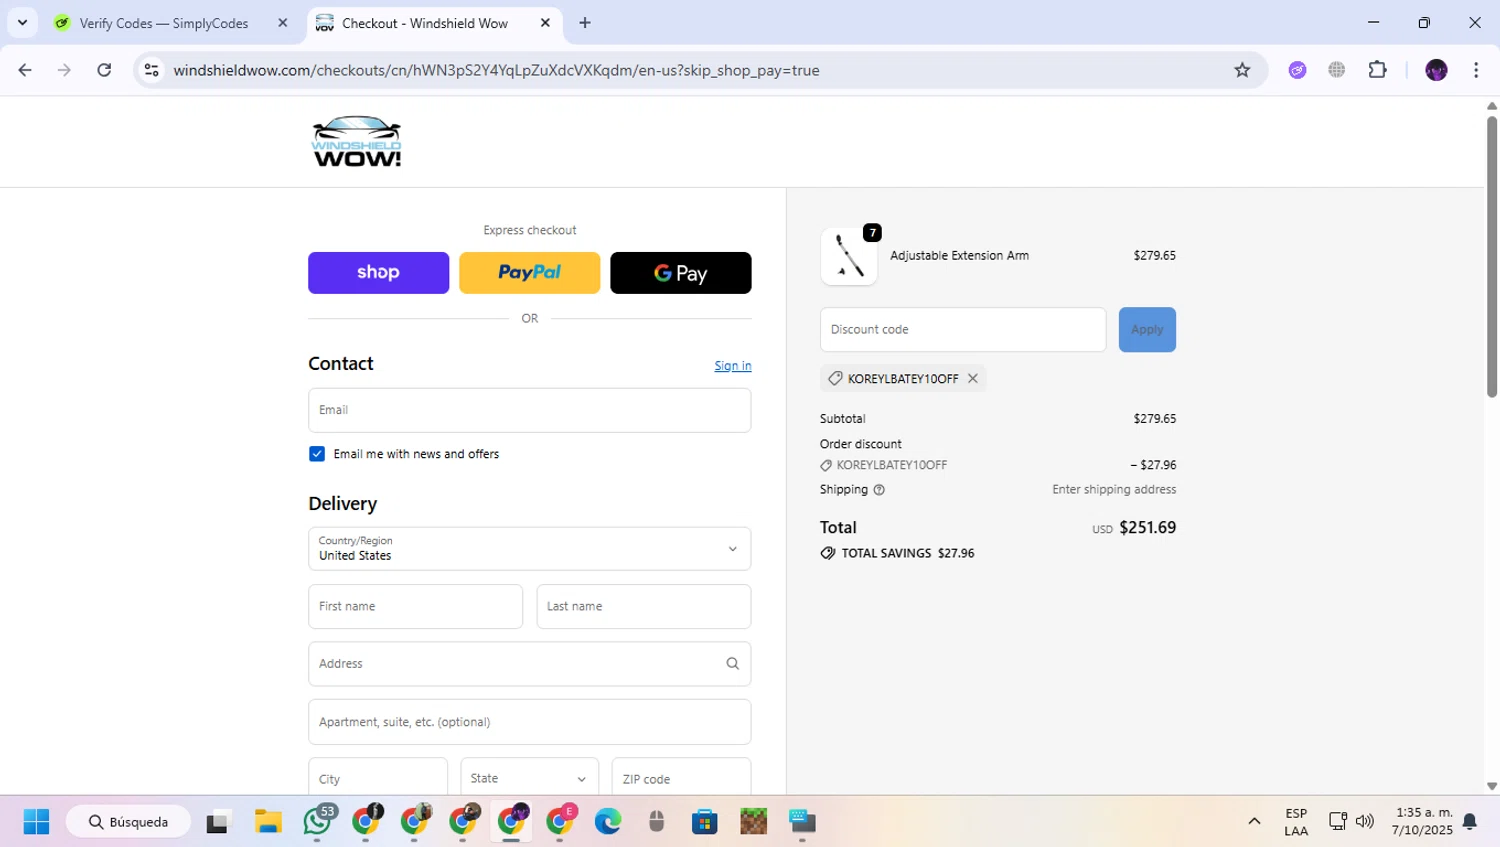This screenshot has width=1500, height=847.
Task: Switch to Verify Codes SimplyCodes tab
Action: [164, 23]
